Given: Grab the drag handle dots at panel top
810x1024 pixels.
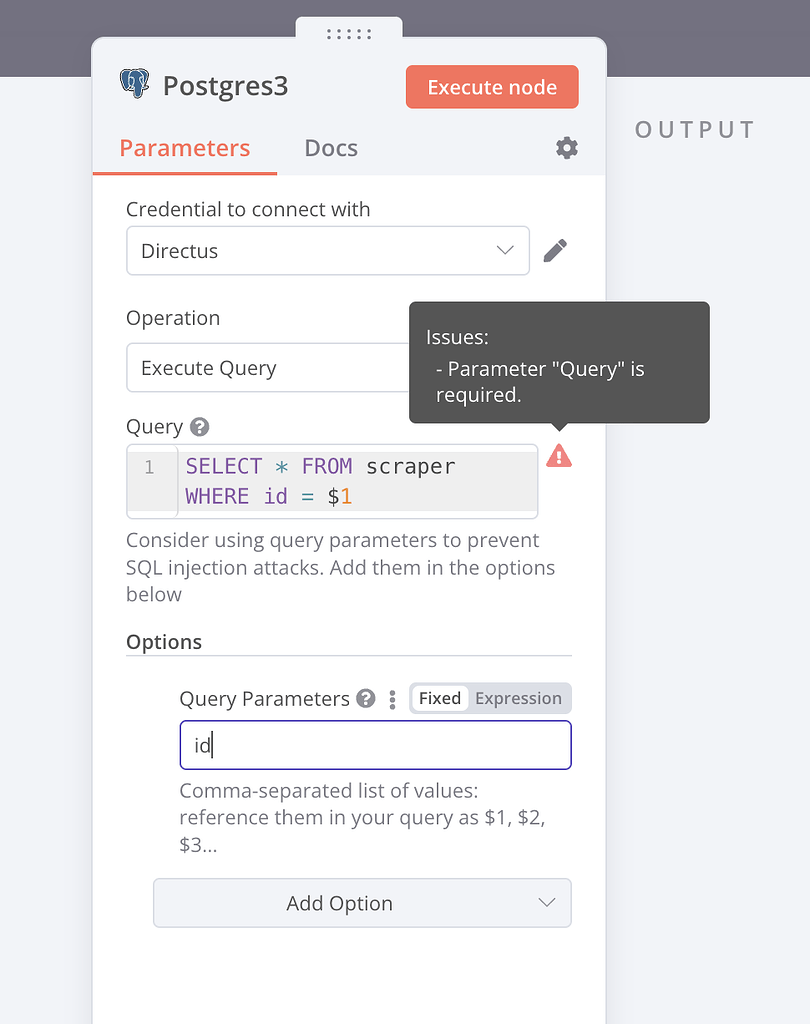Looking at the screenshot, I should (x=349, y=34).
